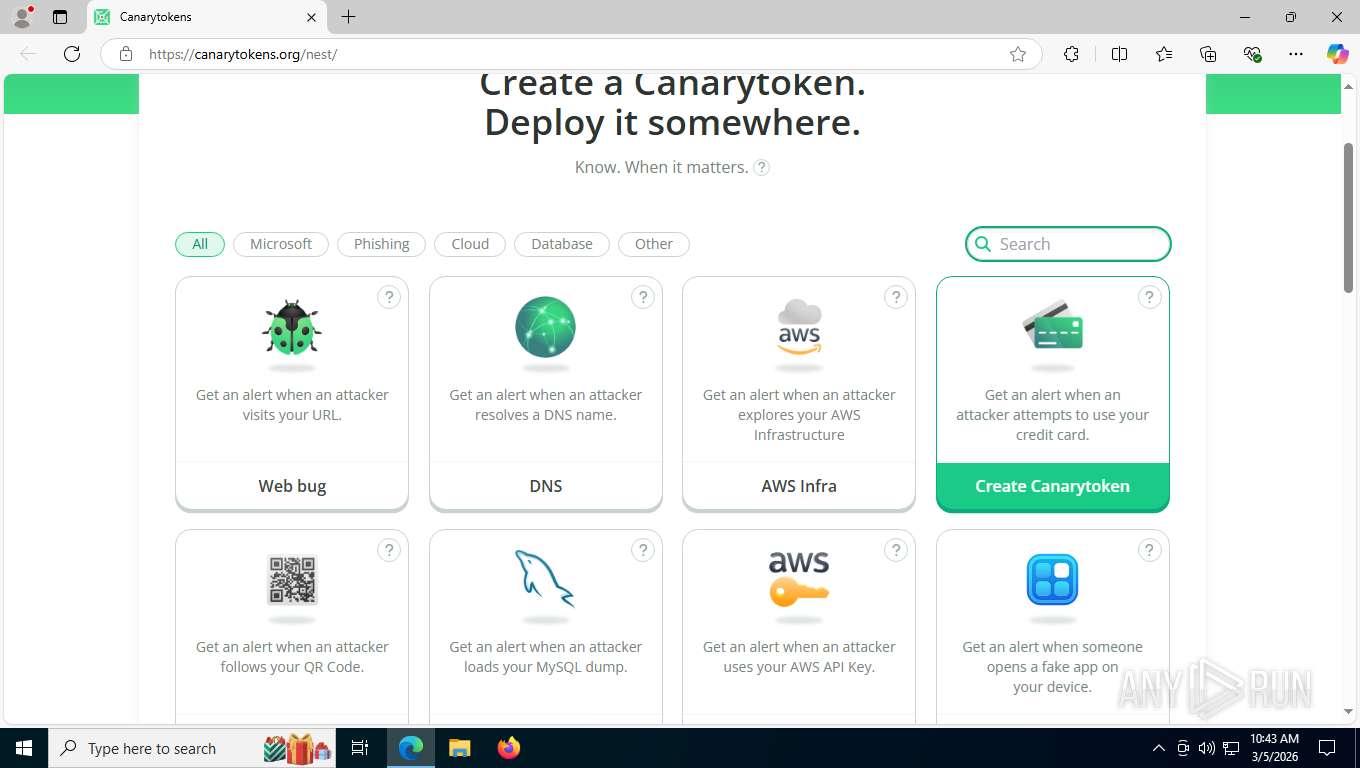Click the AWS API Key icon

point(799,579)
